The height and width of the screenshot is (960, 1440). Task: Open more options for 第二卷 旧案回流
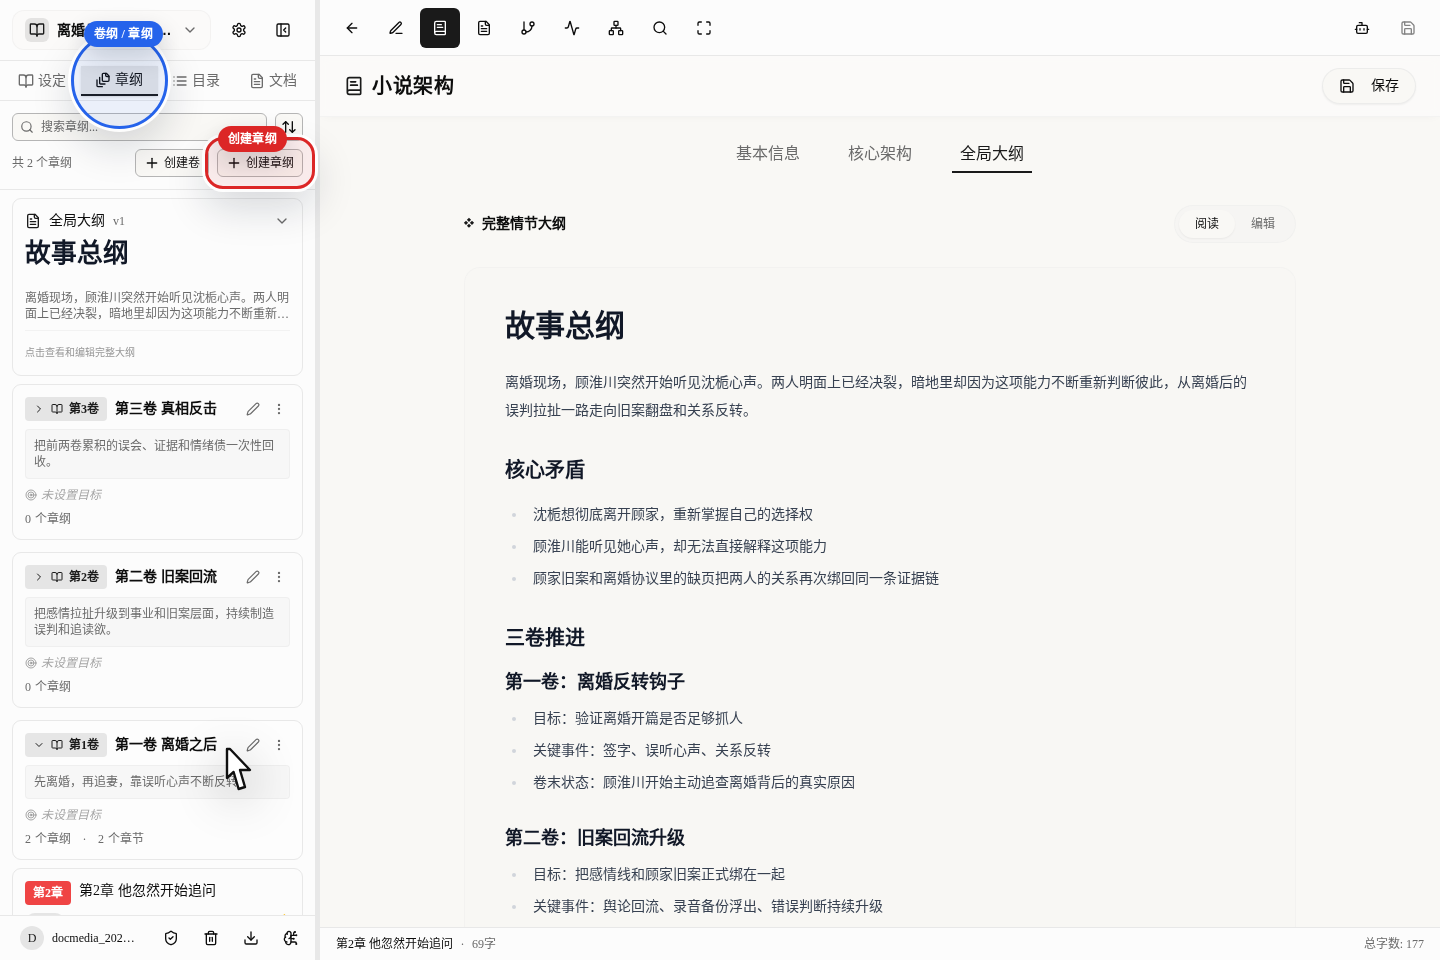point(279,577)
